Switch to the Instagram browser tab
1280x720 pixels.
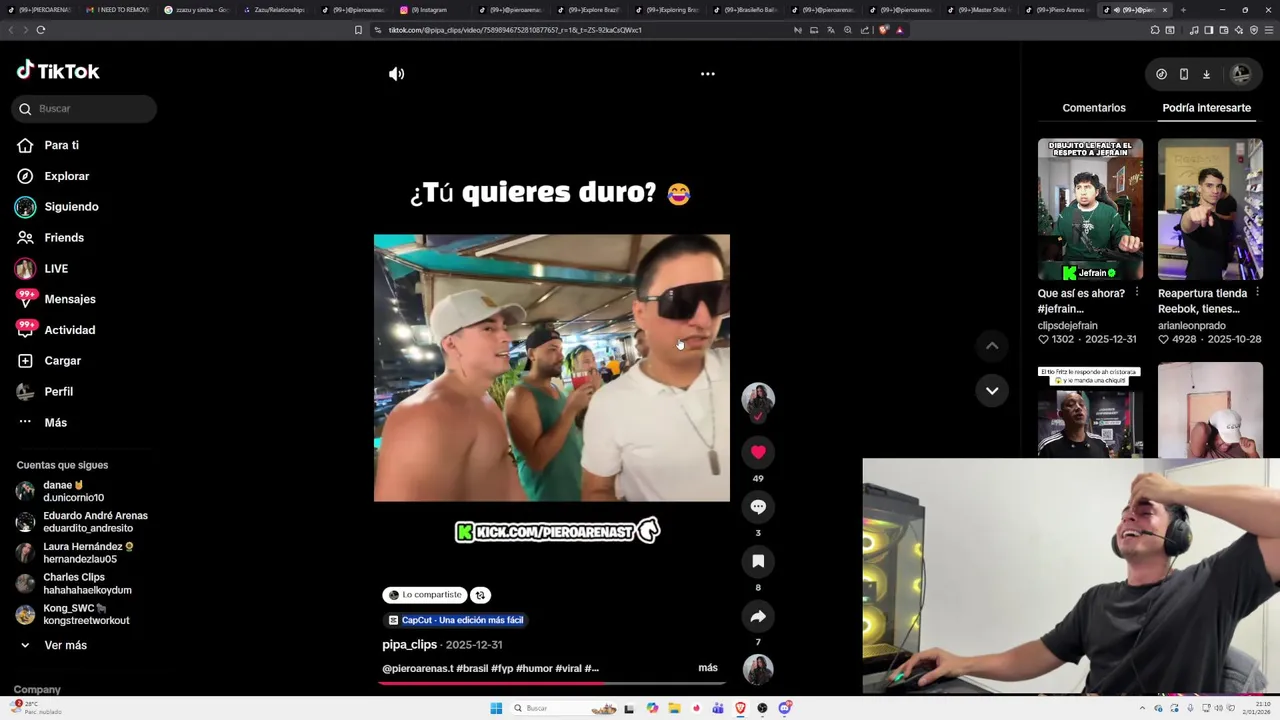(x=428, y=10)
